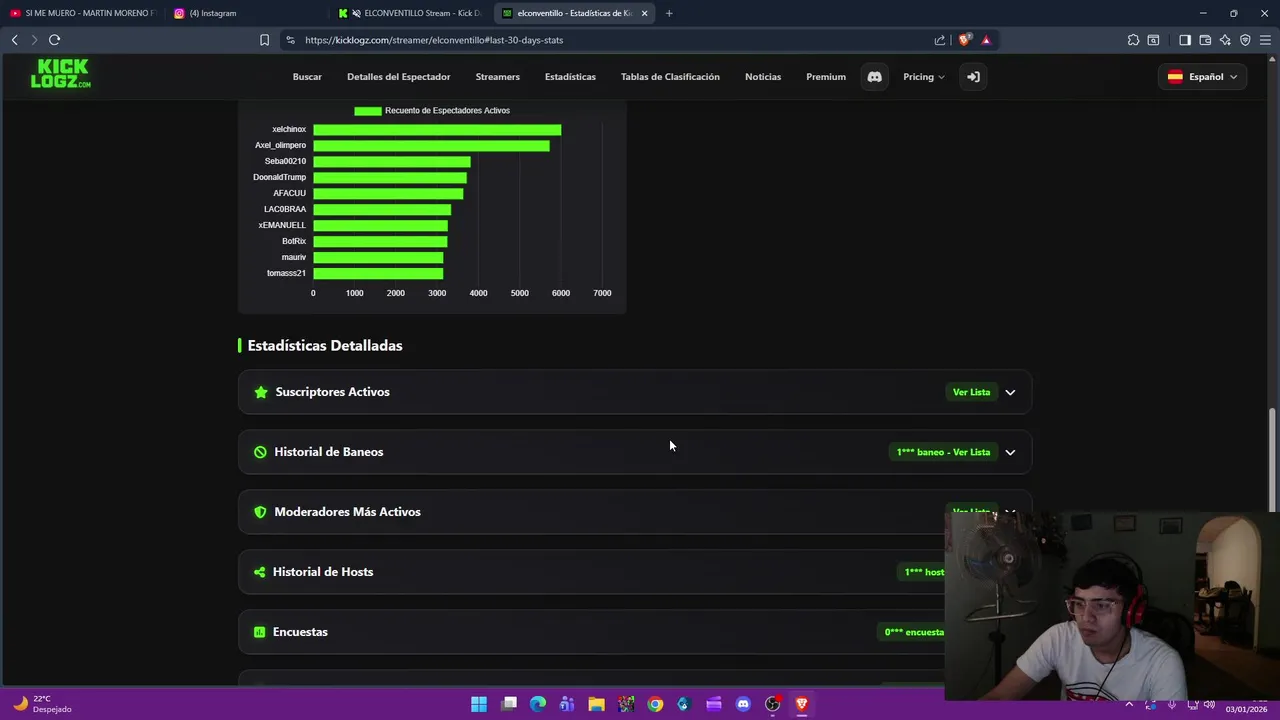
Task: Click the Suscriptores Activos star icon
Action: 261,392
